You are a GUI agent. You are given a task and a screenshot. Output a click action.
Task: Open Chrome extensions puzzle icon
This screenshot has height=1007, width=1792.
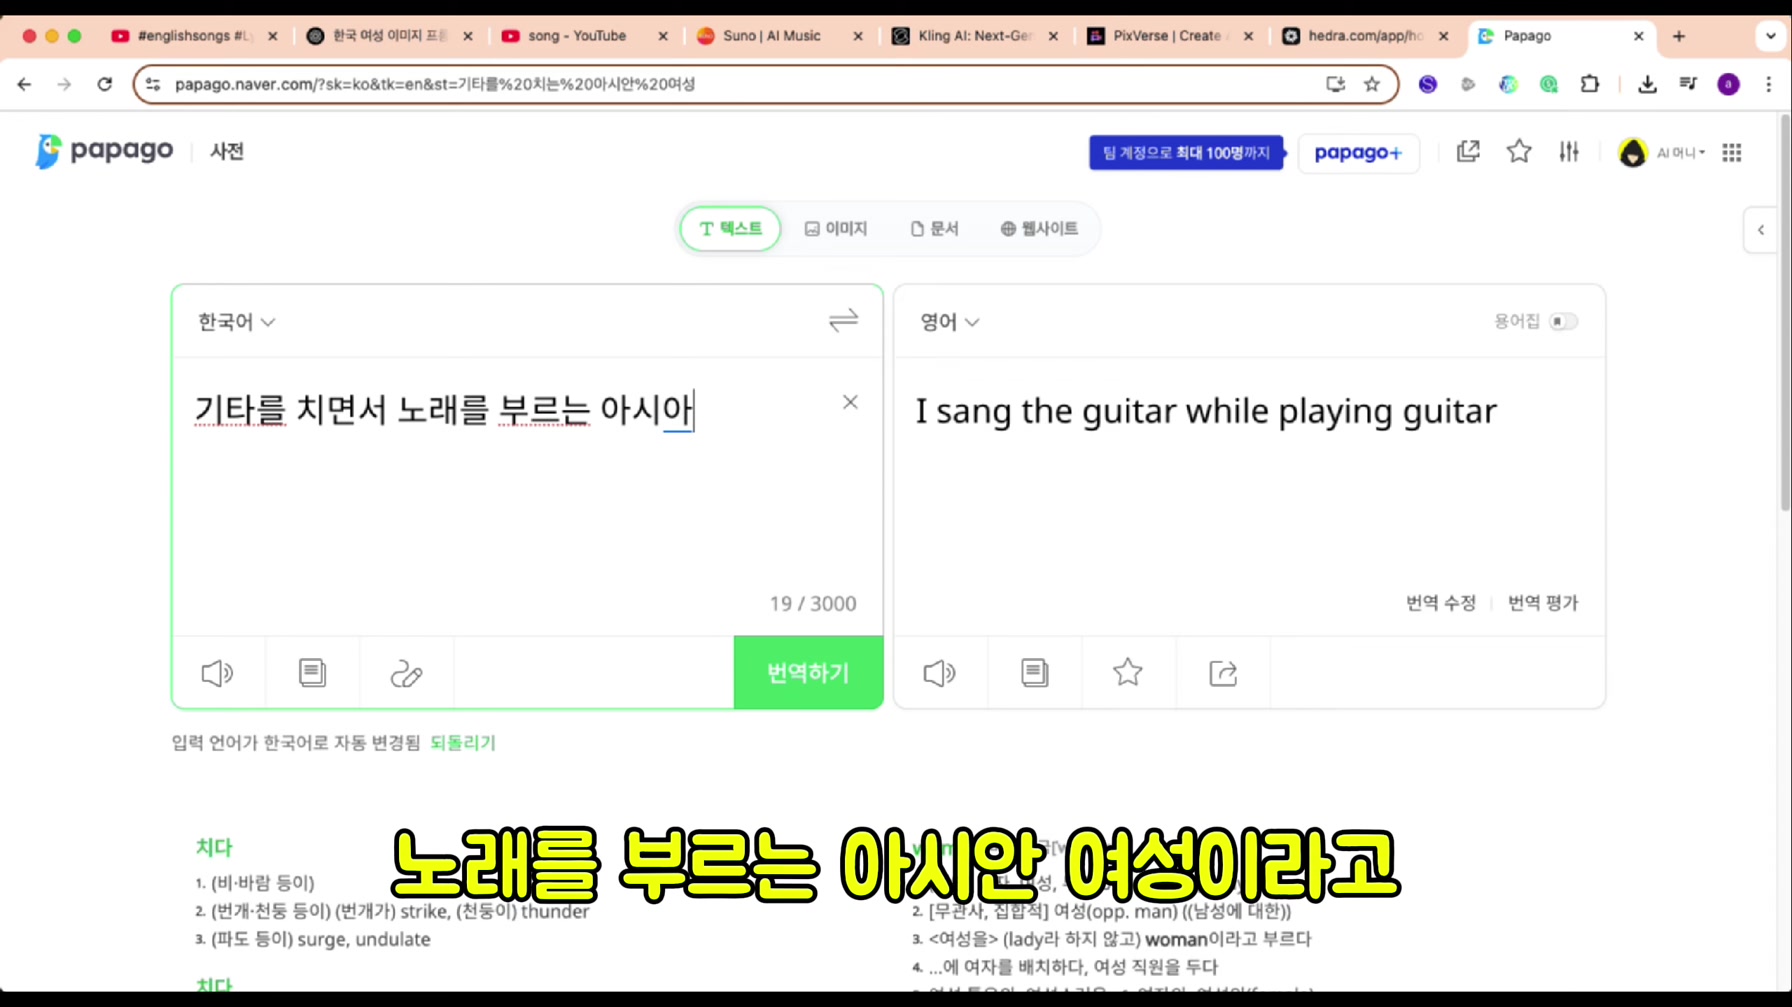pos(1590,84)
